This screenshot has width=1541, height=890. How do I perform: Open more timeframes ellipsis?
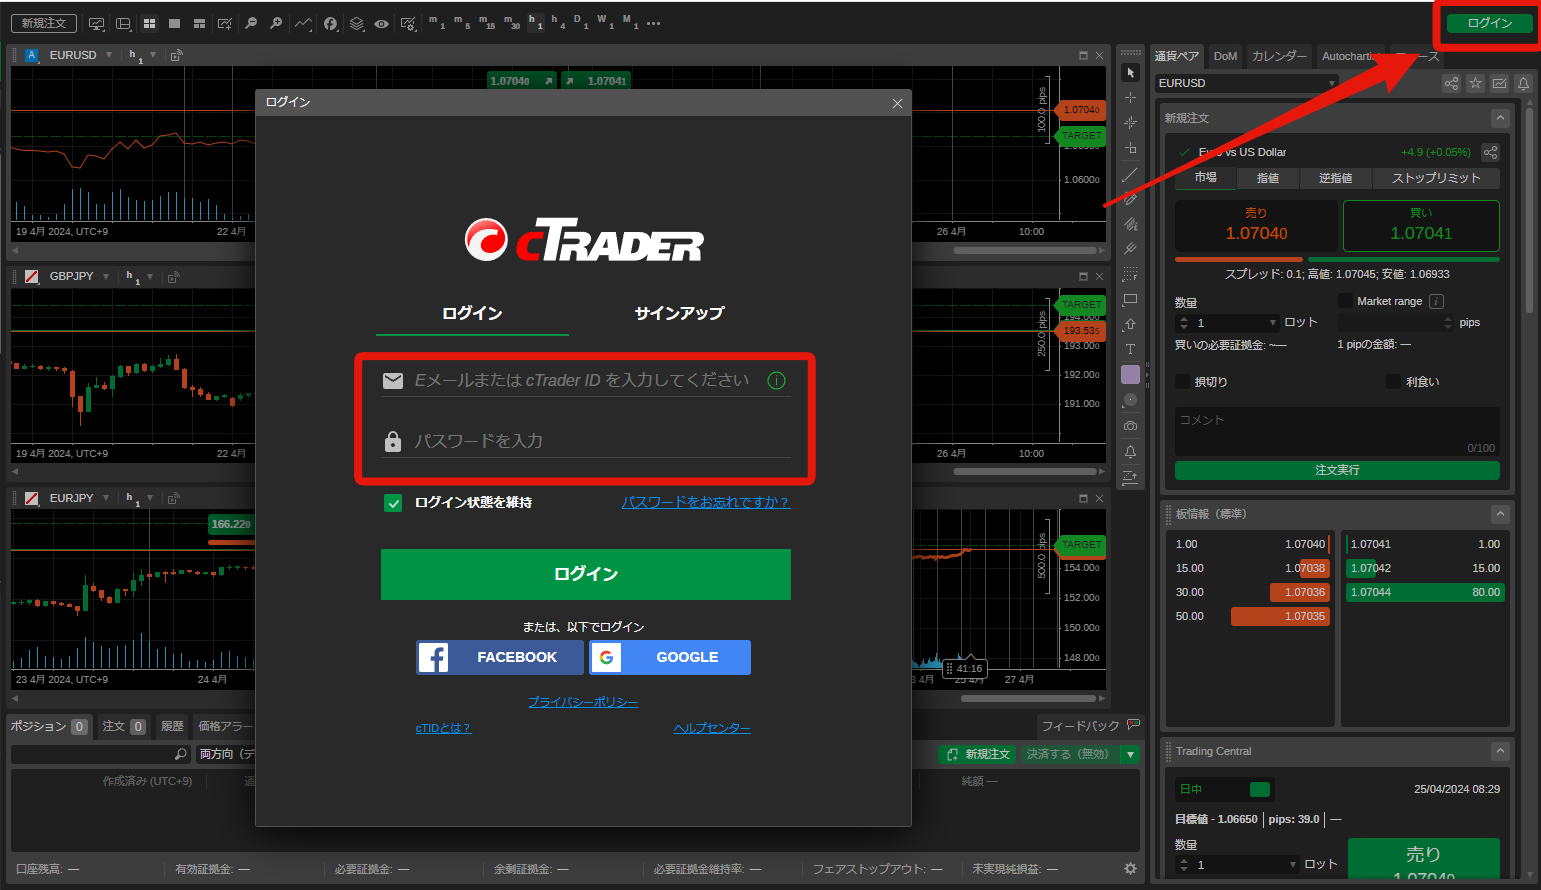tap(653, 23)
